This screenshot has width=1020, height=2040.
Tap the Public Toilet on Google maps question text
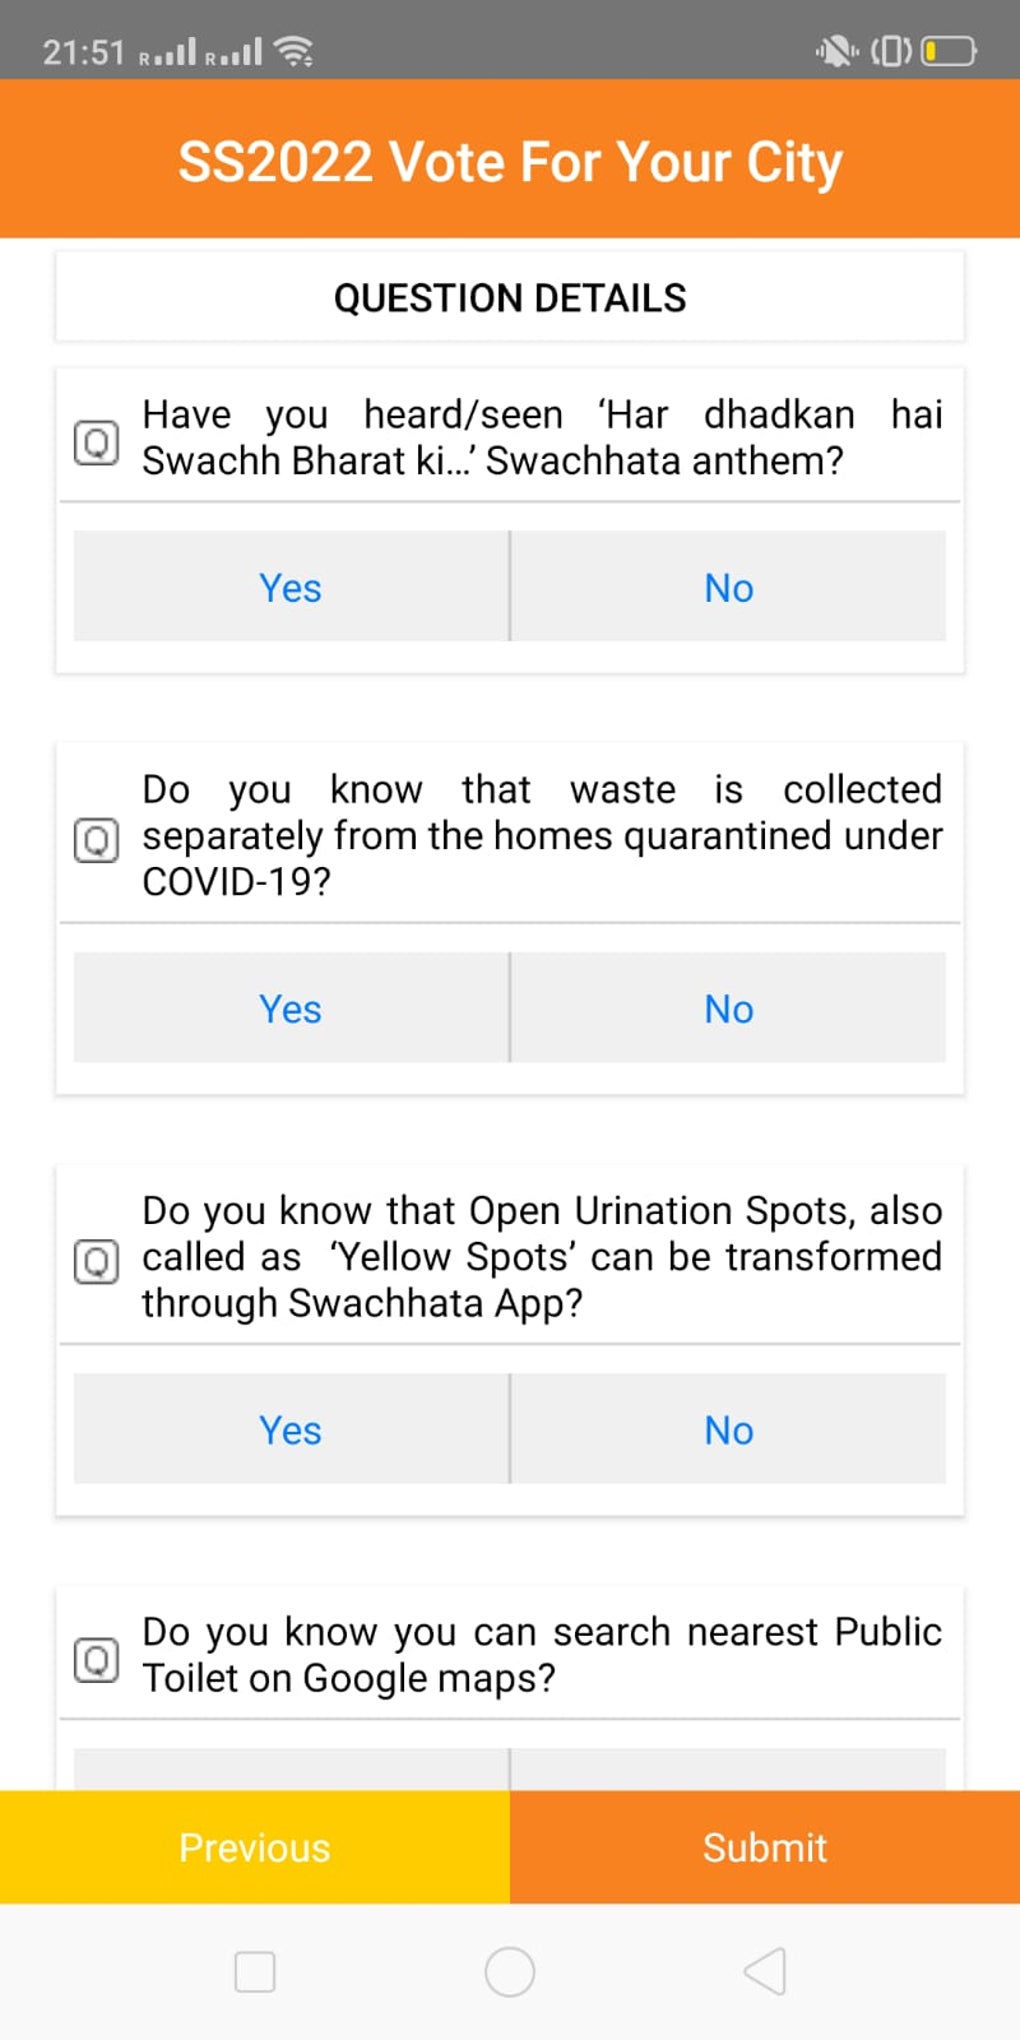(x=541, y=1655)
